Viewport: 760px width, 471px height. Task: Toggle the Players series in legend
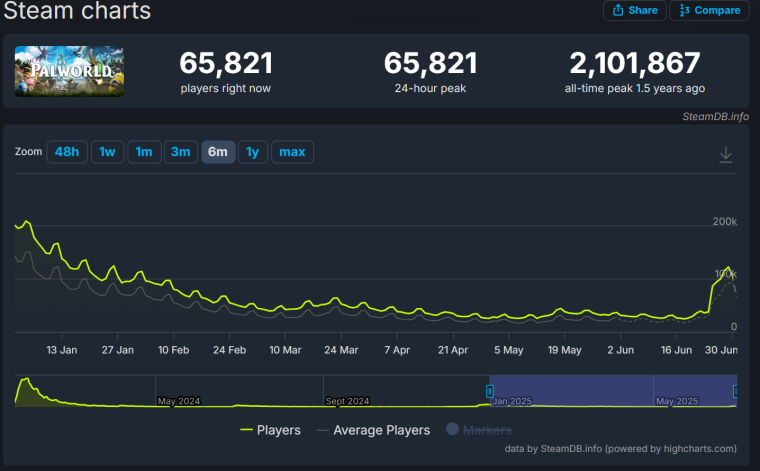pyautogui.click(x=270, y=430)
